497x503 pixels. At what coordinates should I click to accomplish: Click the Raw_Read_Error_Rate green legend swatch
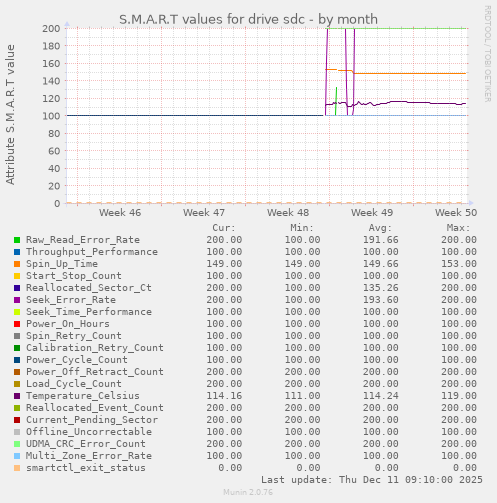17,240
